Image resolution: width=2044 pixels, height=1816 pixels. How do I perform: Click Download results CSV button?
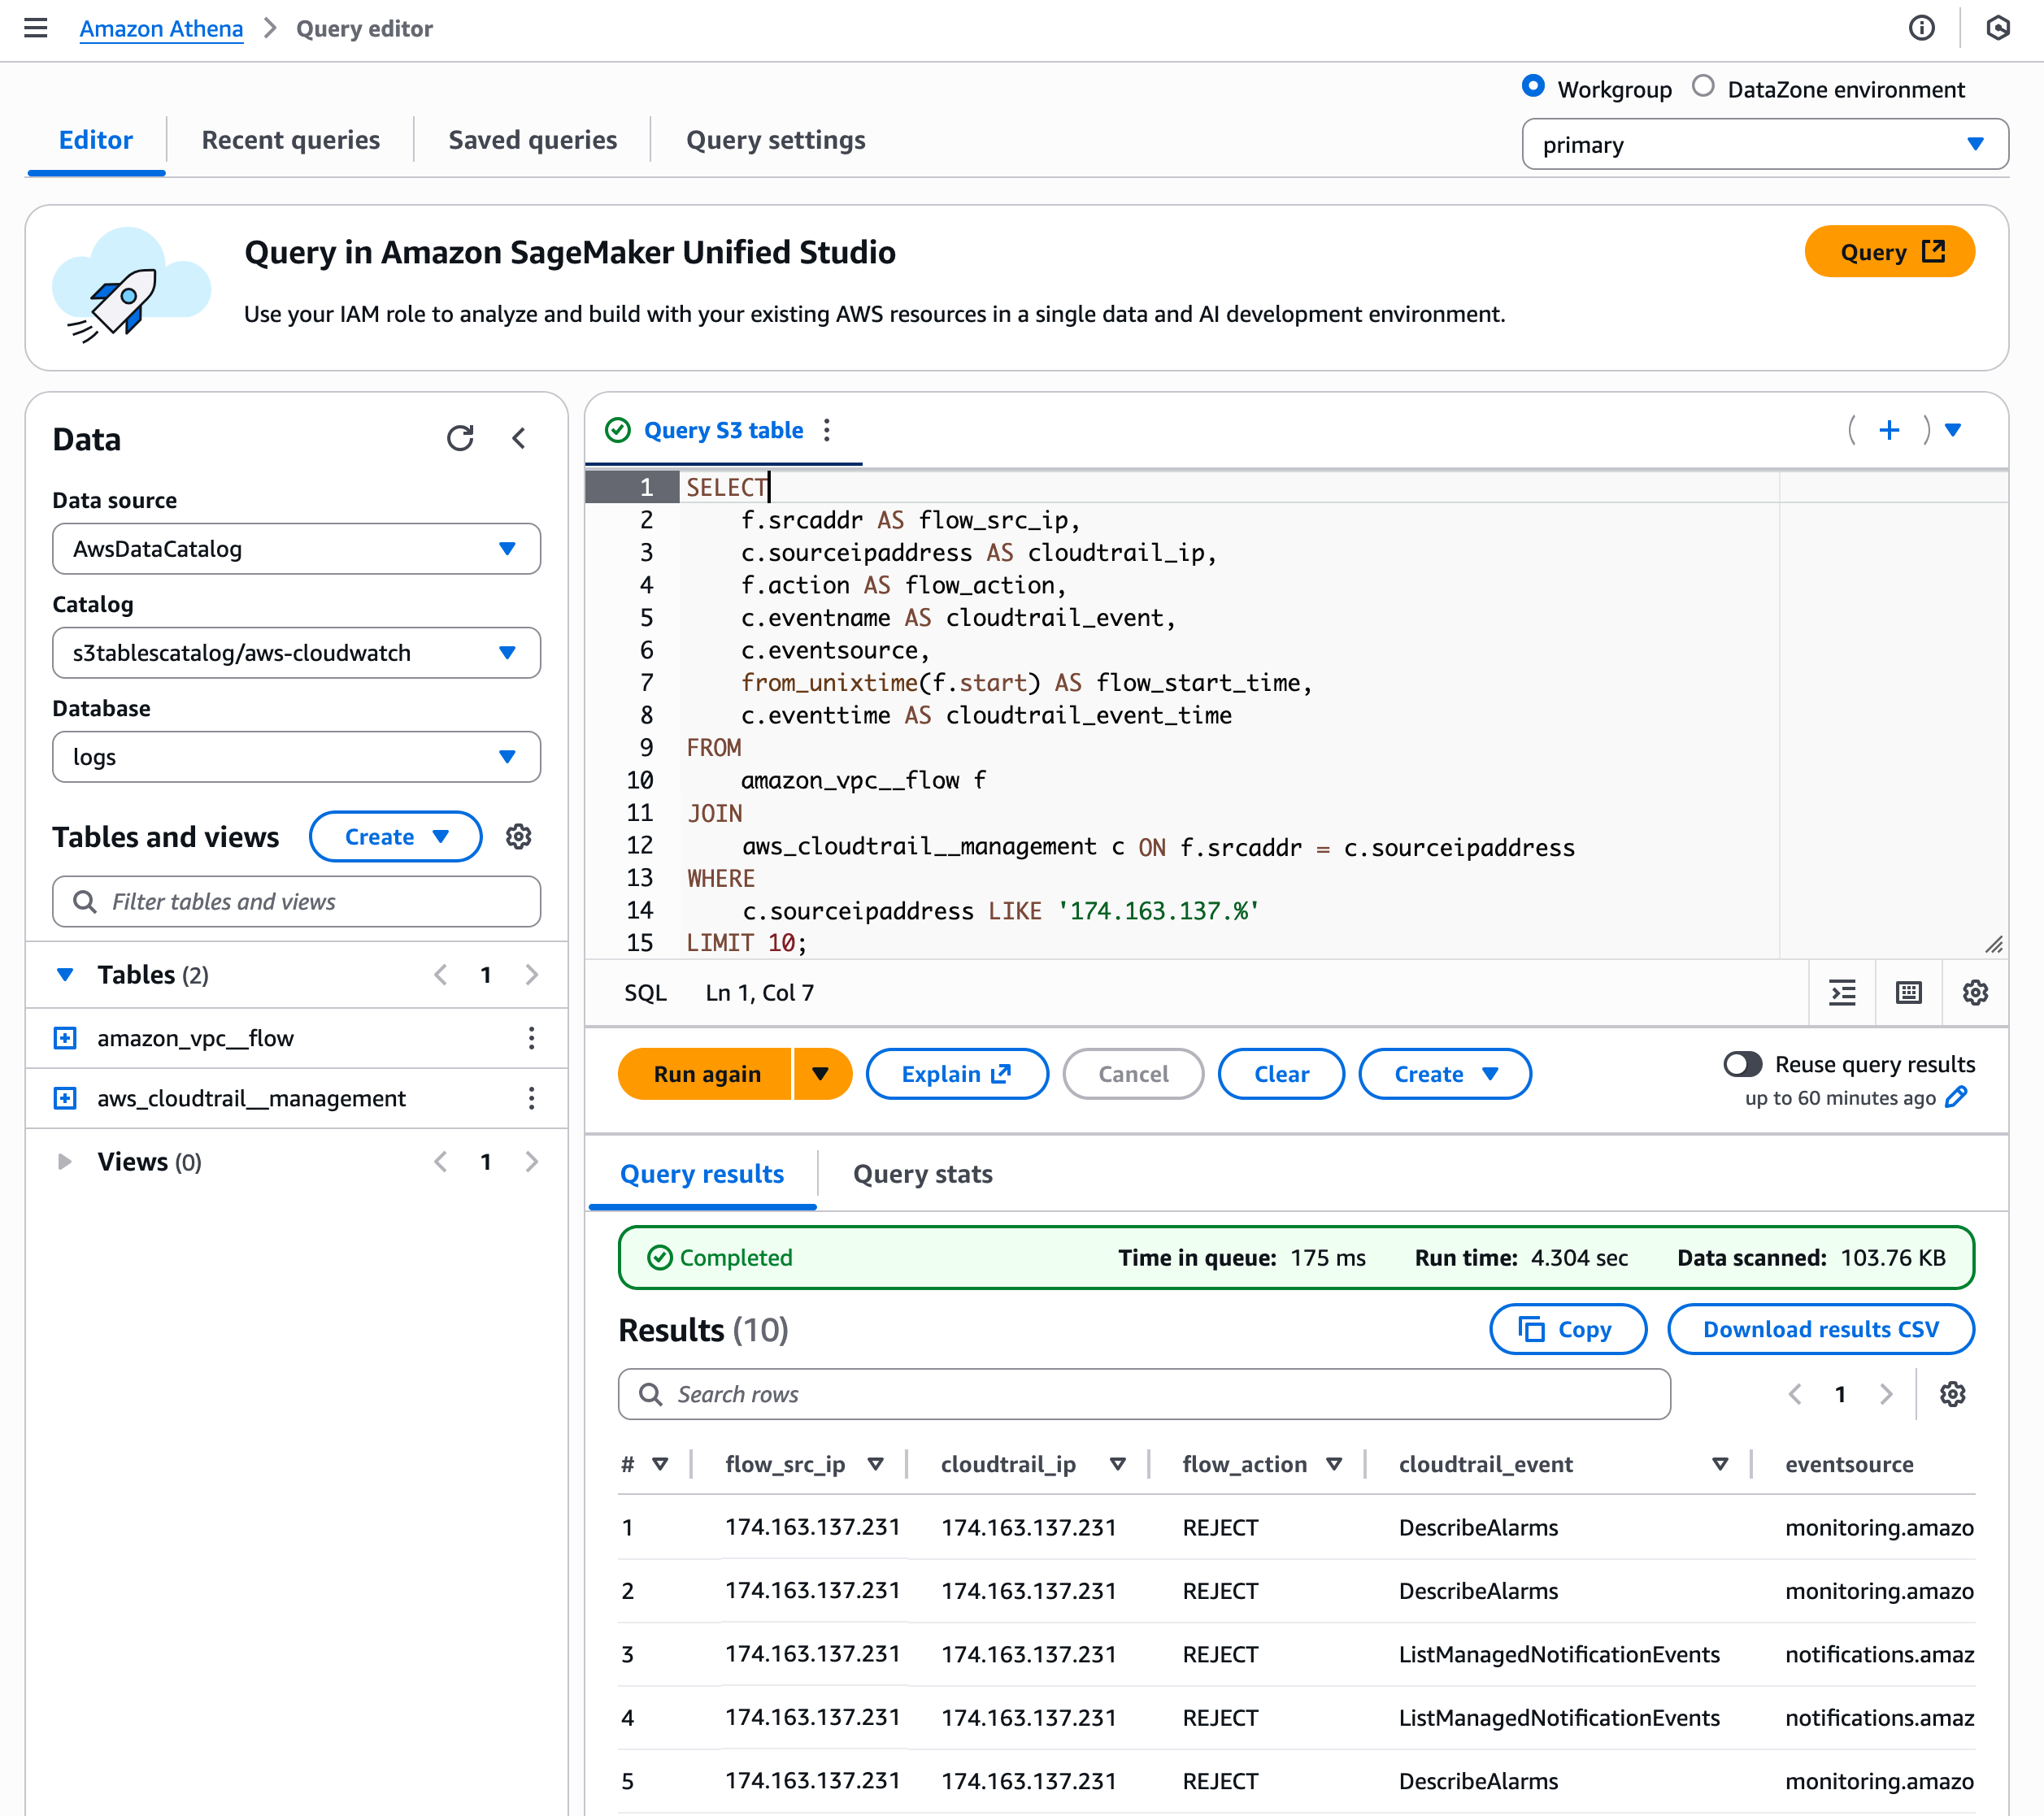tap(1820, 1329)
